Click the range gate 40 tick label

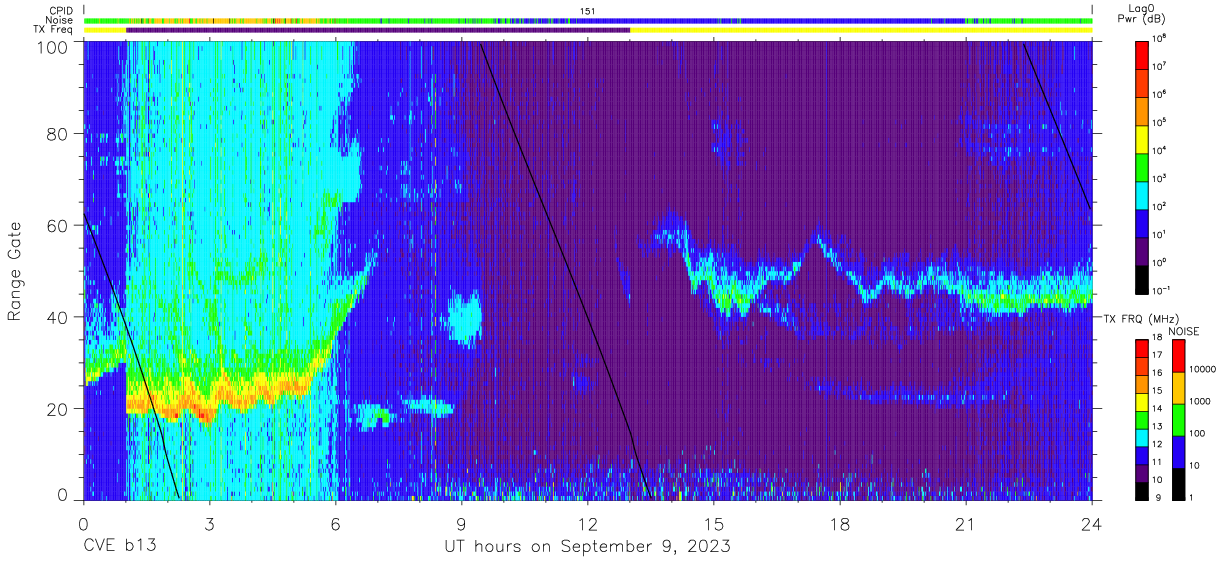pyautogui.click(x=57, y=317)
